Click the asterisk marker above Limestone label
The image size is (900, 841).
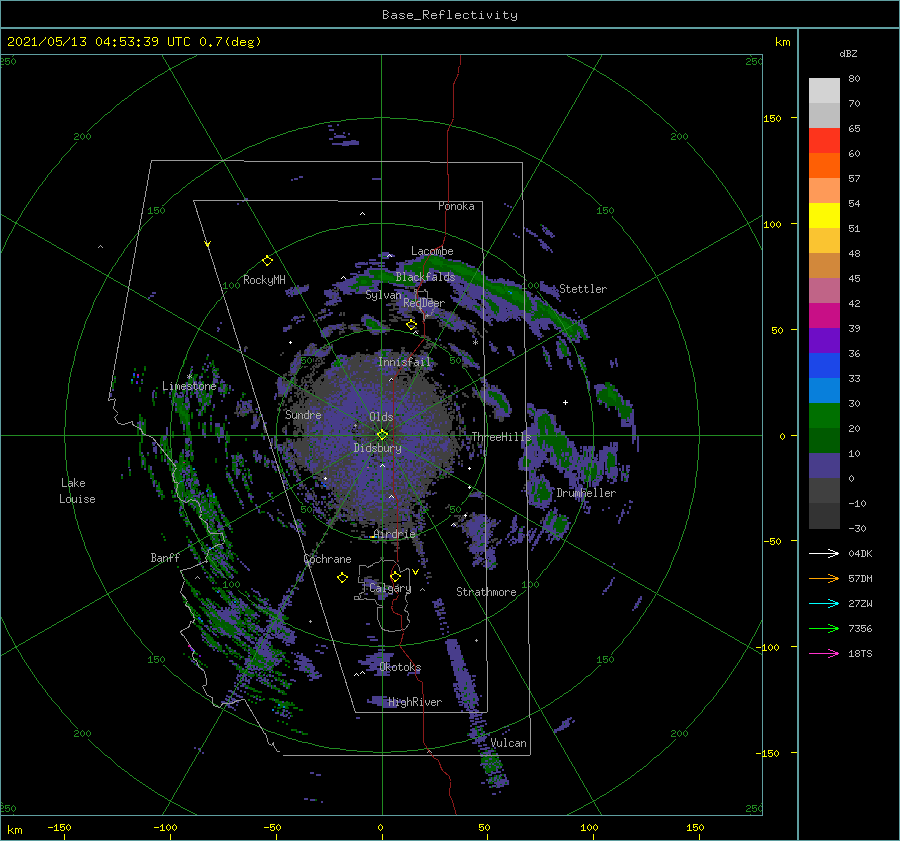coord(189,377)
